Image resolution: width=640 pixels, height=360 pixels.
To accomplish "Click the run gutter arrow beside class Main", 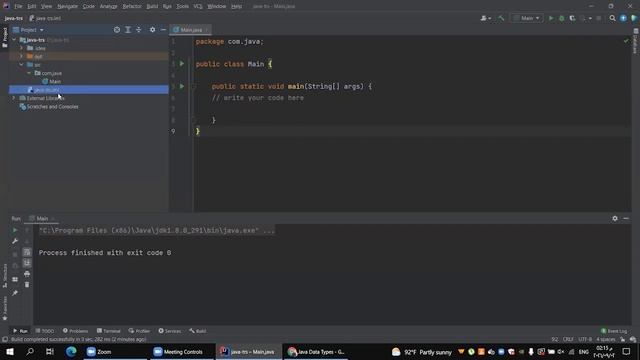I will click(x=182, y=64).
